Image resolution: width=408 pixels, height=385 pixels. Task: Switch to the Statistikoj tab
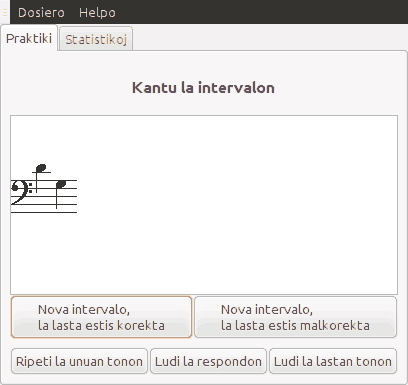[x=96, y=39]
